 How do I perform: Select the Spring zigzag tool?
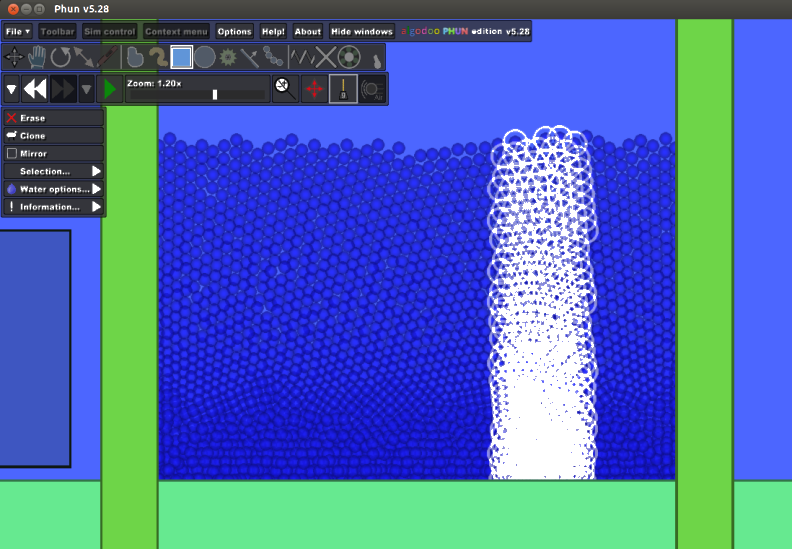[302, 57]
